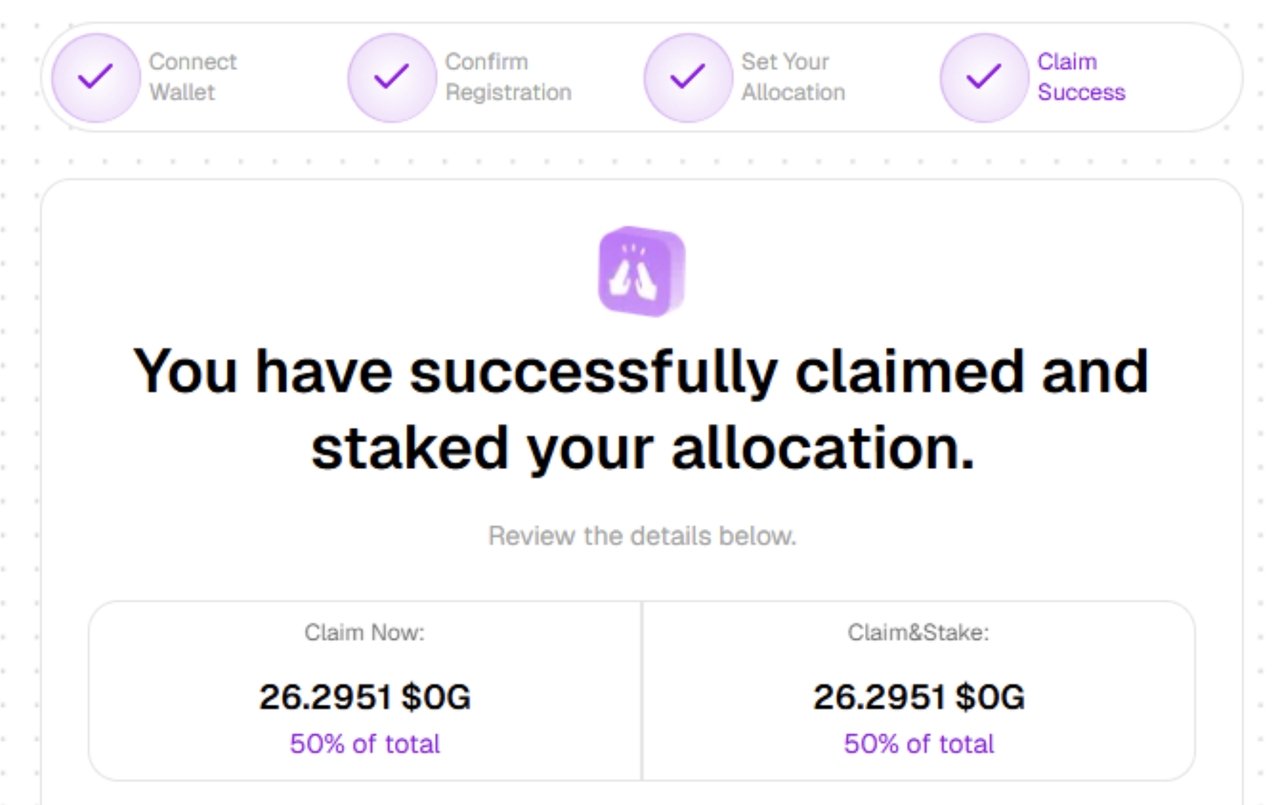Click the 26.2951 number under Claim&Stake
This screenshot has width=1280, height=805.
click(x=879, y=697)
